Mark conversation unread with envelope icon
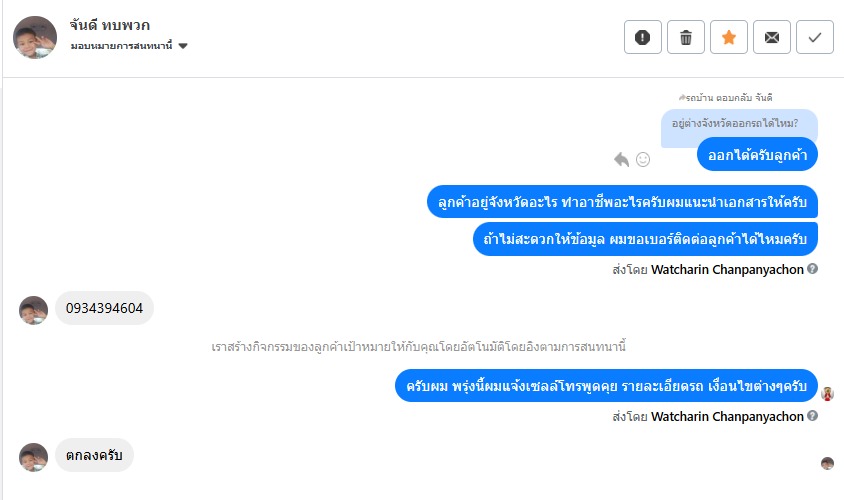 pos(772,38)
